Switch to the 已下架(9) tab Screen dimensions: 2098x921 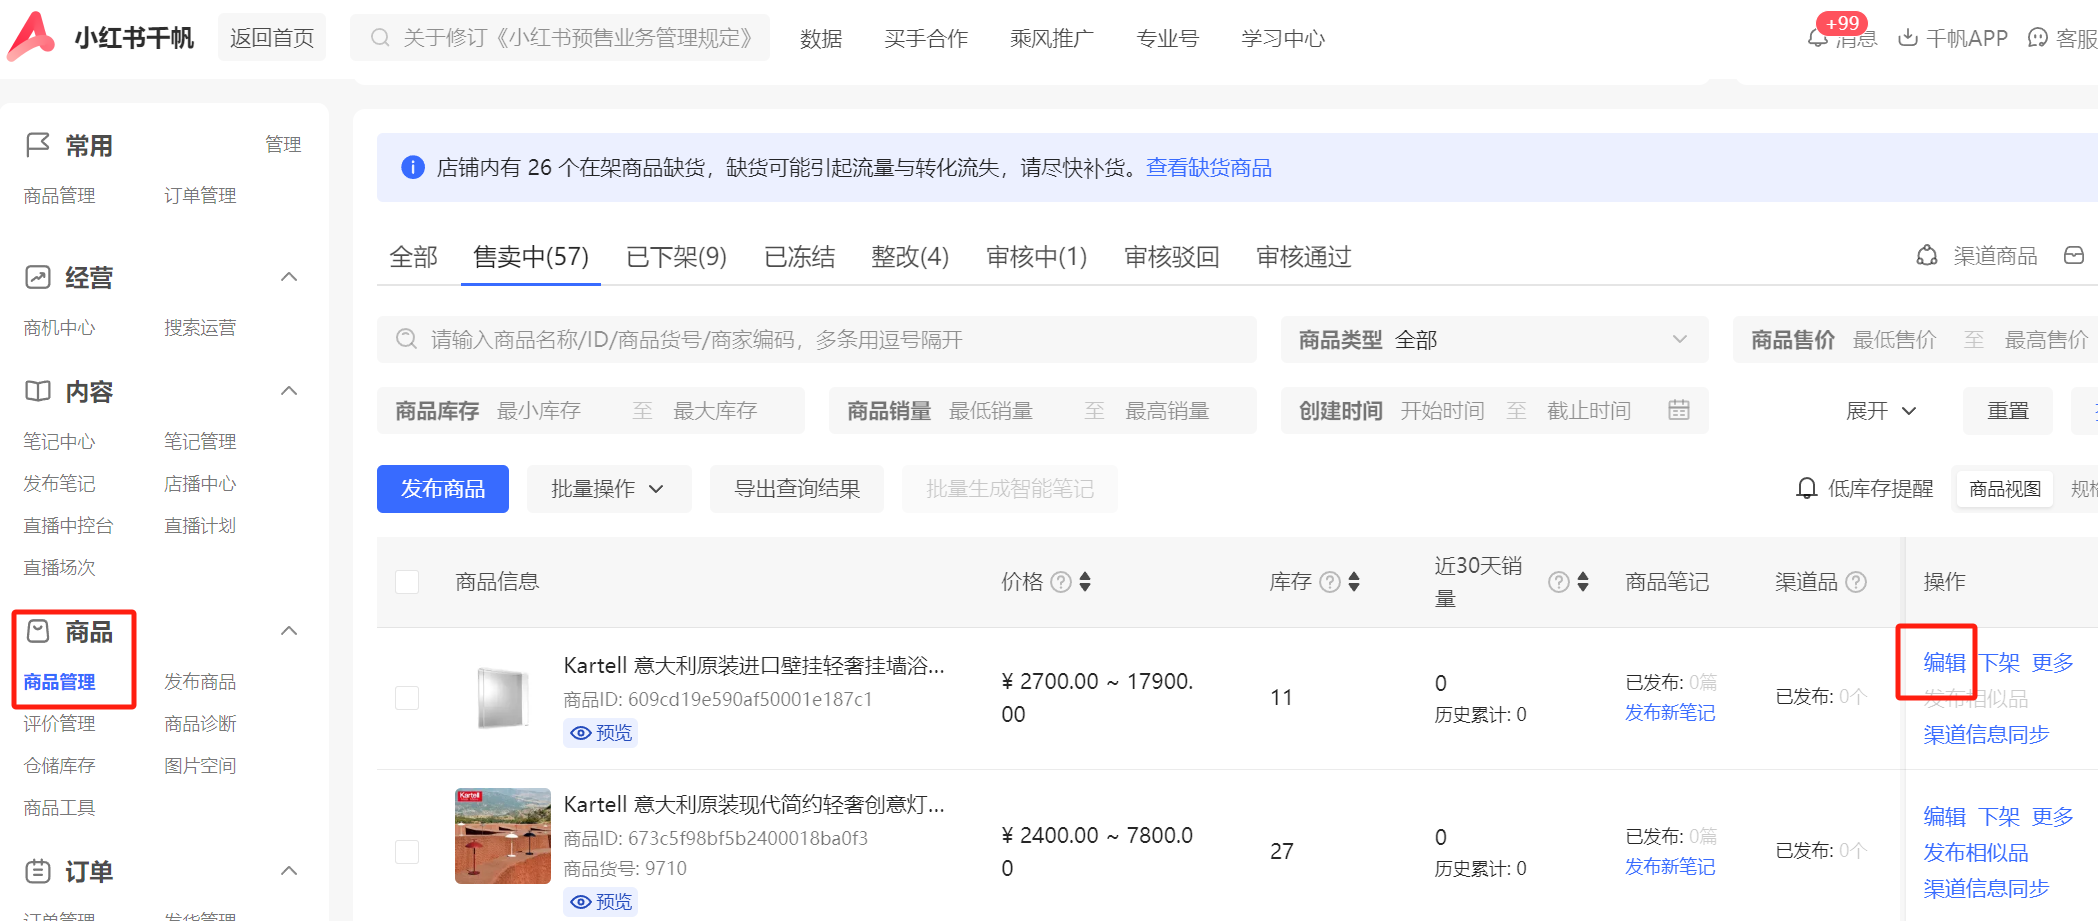pos(676,257)
